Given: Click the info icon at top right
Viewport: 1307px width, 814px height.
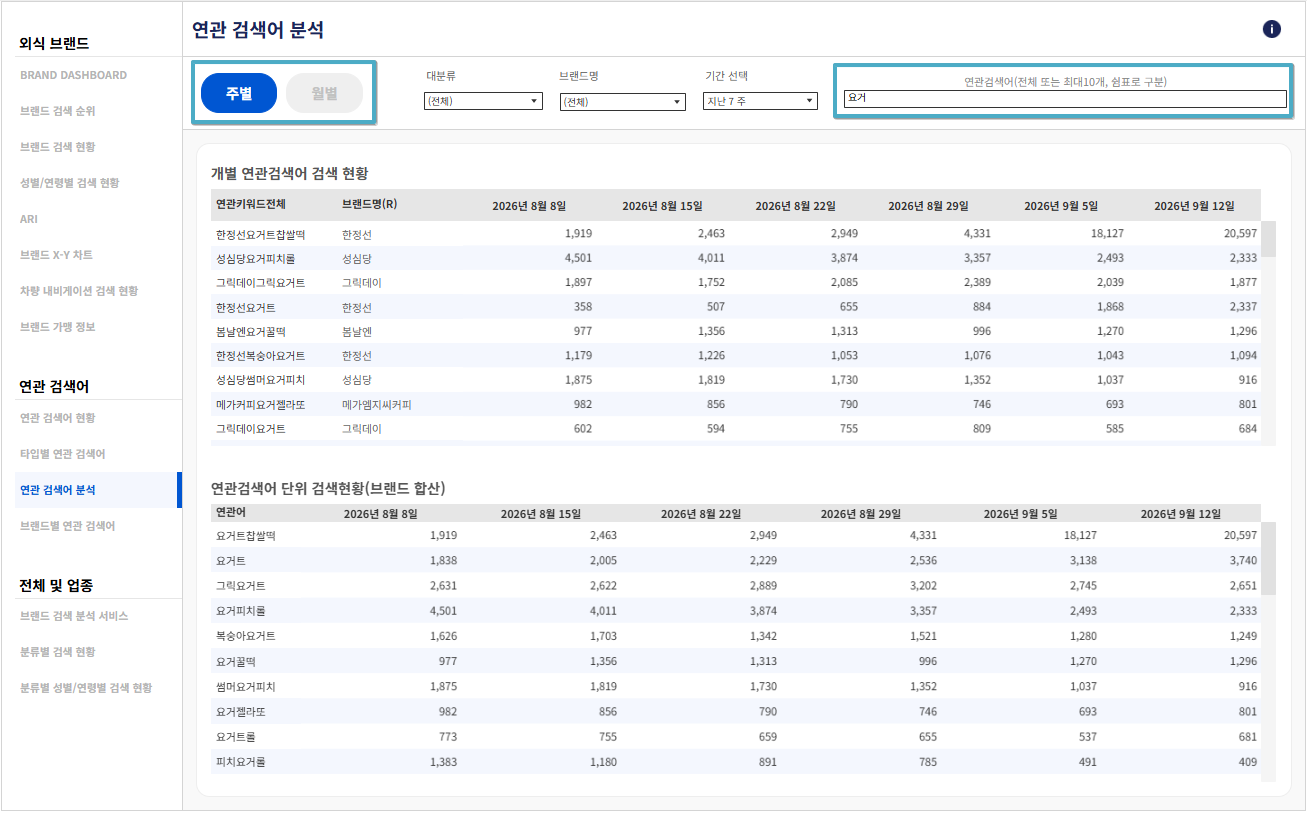Looking at the screenshot, I should (1272, 29).
